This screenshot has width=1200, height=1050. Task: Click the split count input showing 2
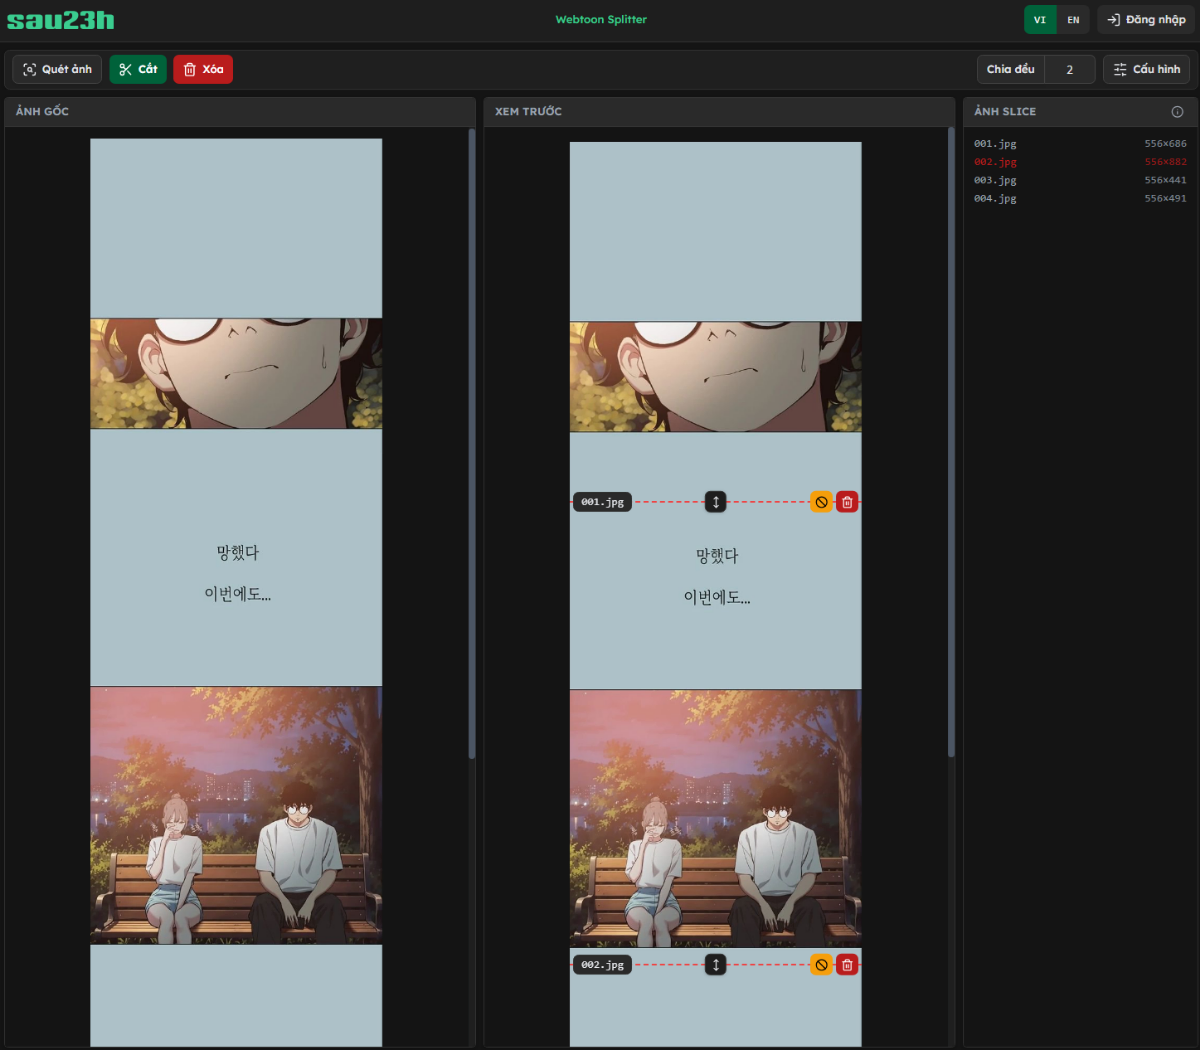coord(1070,69)
